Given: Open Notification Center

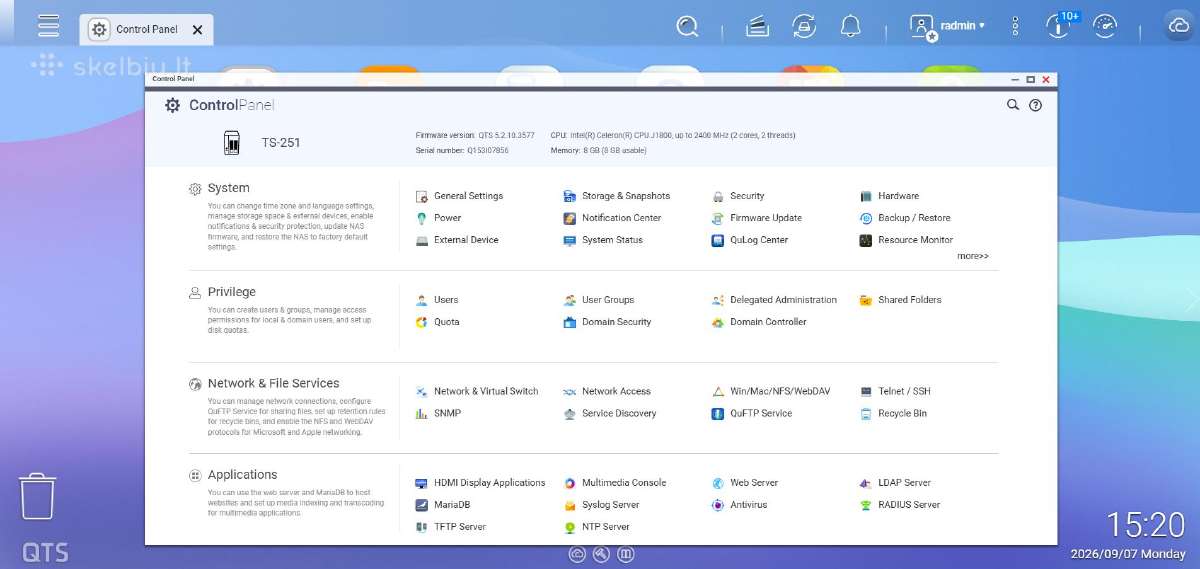Looking at the screenshot, I should click(612, 218).
